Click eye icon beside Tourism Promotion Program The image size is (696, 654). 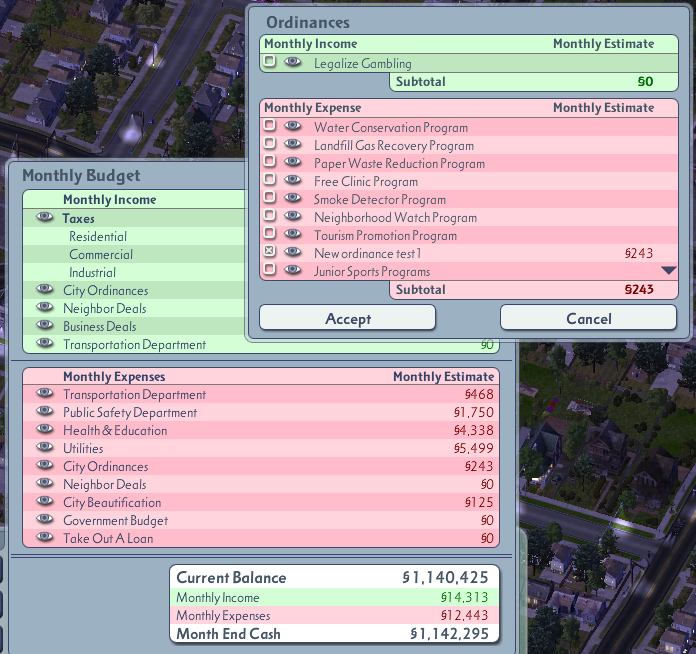(x=292, y=234)
